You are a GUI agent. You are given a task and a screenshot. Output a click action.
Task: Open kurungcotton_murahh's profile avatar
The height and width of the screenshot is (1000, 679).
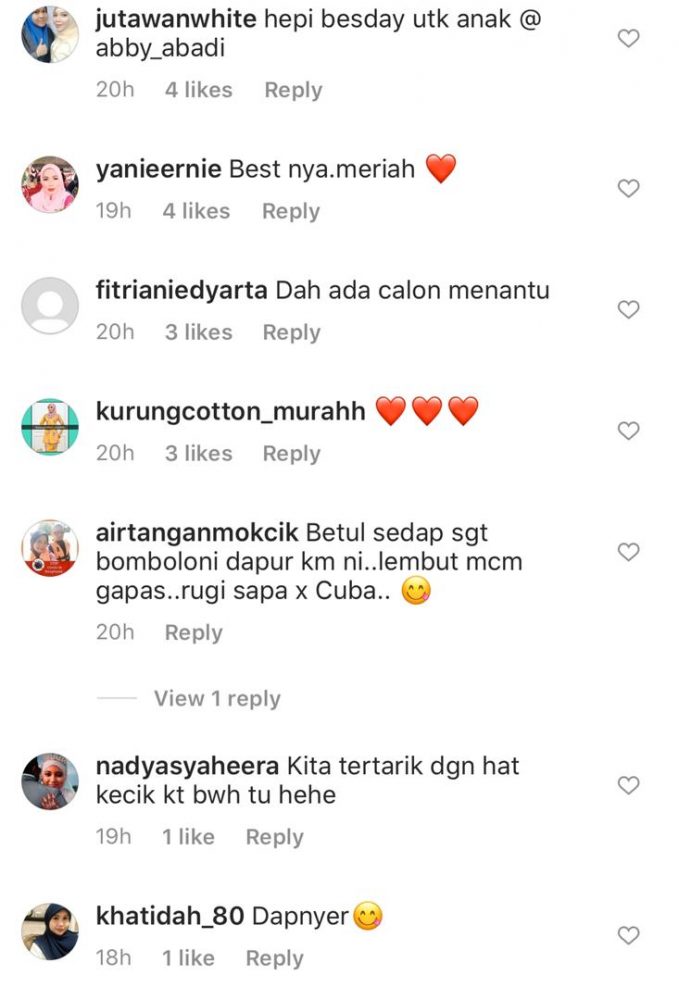click(x=50, y=427)
